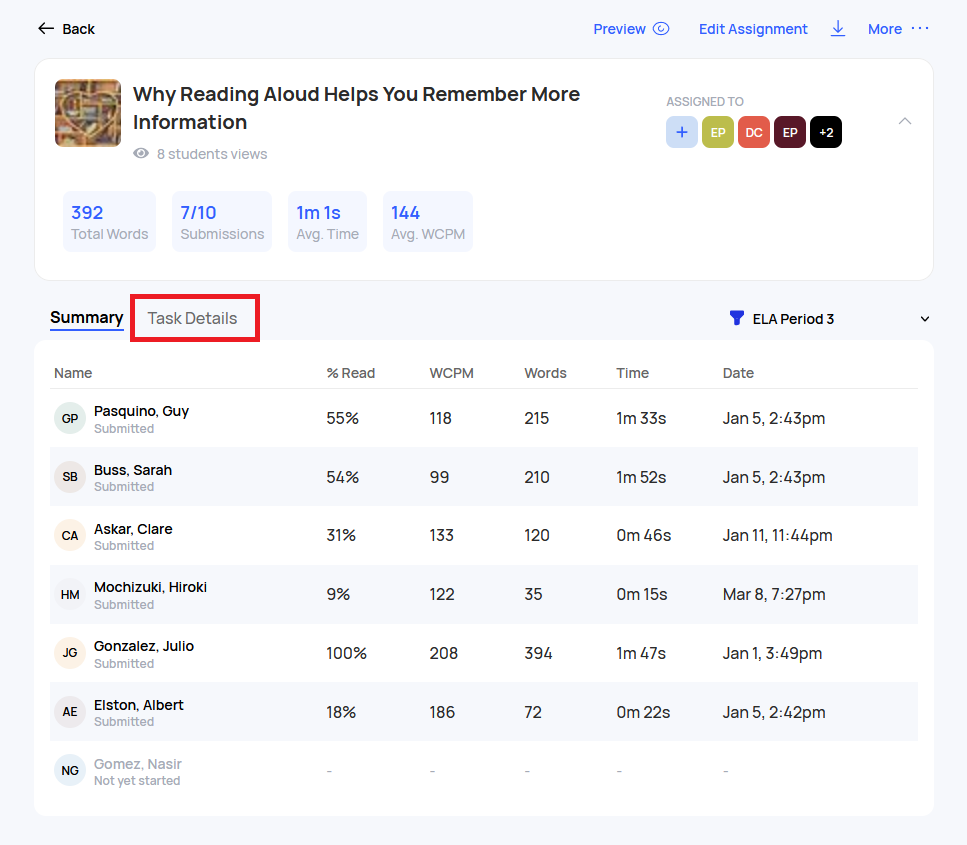This screenshot has height=845, width=967.
Task: Click the HM avatar for Mochizuki, Hiroki
Action: [70, 595]
